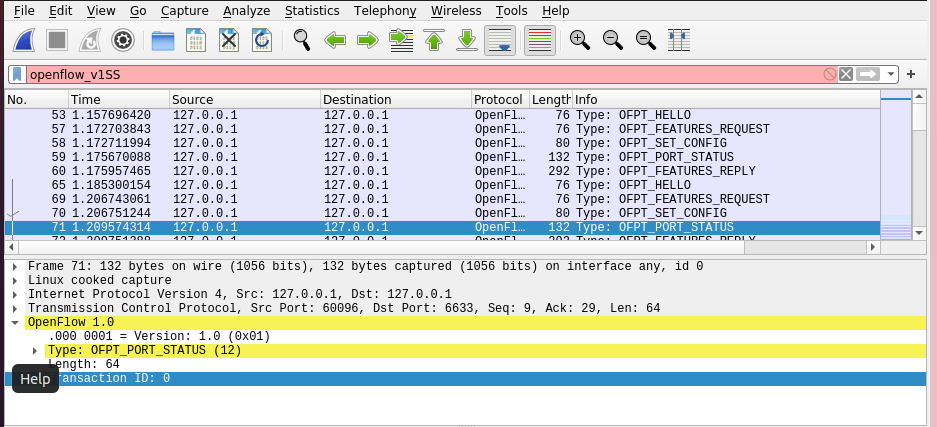Open the display filter history dropdown
The image size is (937, 427).
[x=890, y=74]
